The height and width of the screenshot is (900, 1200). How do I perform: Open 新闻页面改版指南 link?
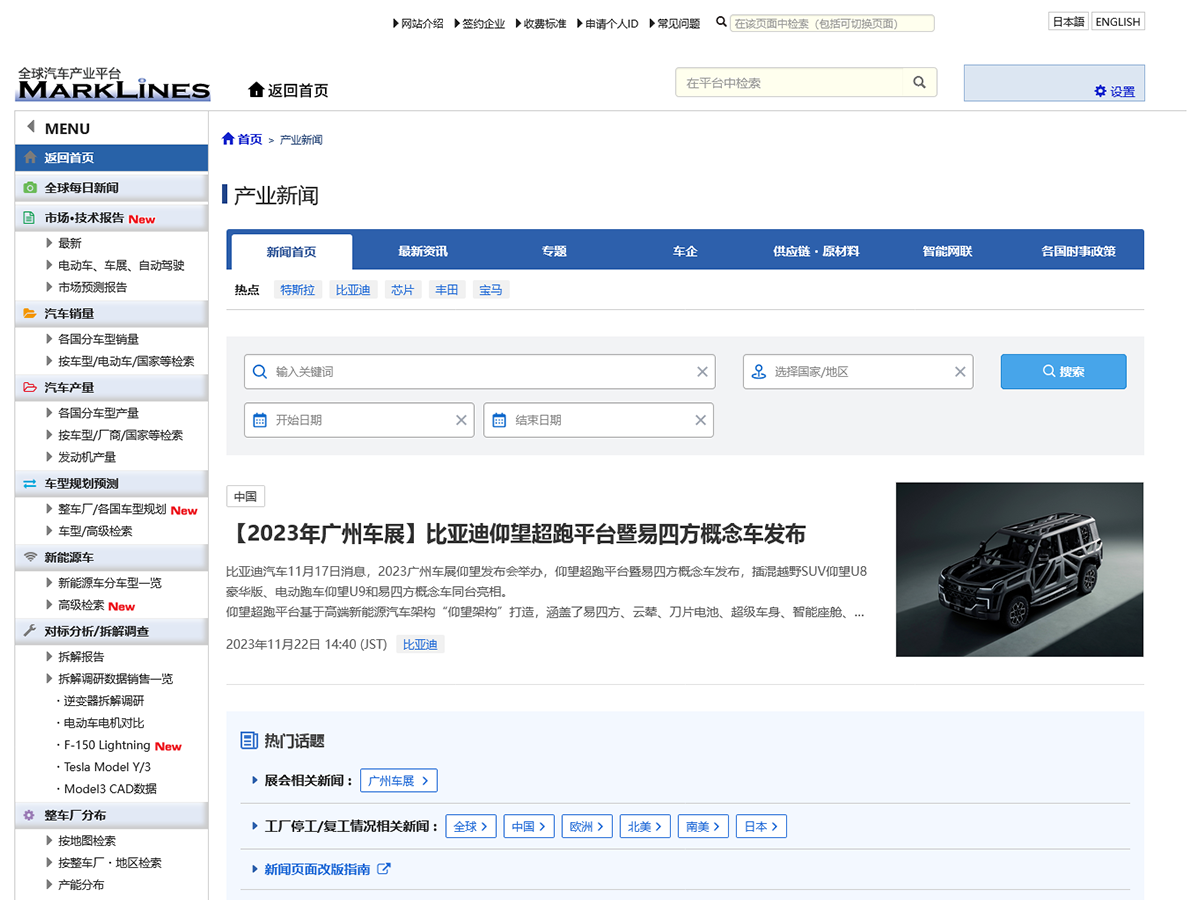coord(317,869)
